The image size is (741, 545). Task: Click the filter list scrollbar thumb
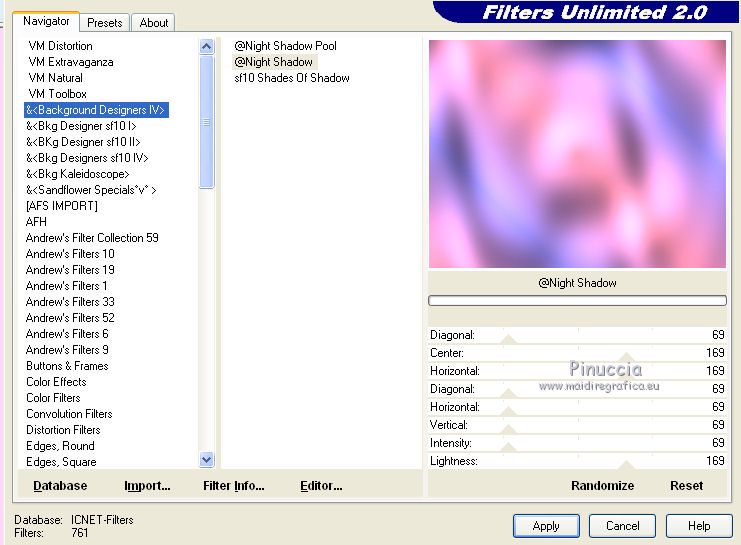tap(207, 122)
